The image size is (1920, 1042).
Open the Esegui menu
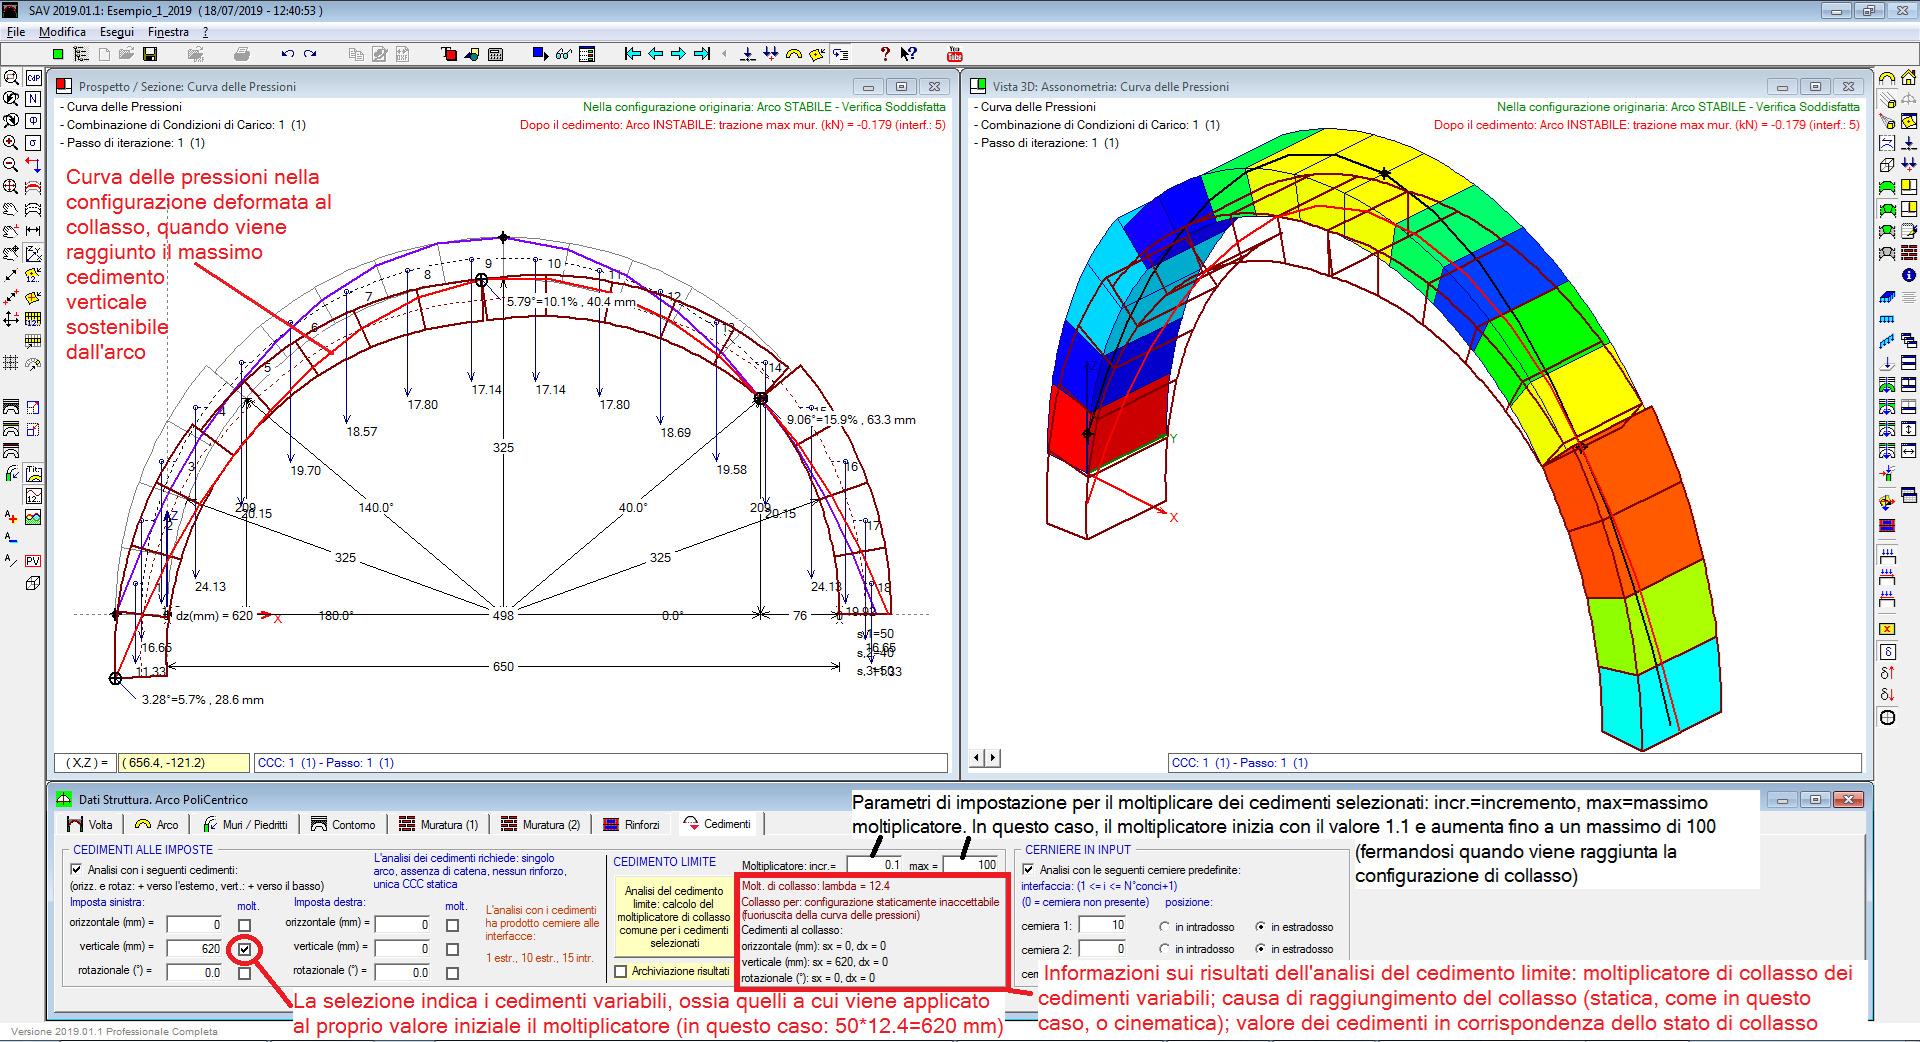tap(116, 32)
